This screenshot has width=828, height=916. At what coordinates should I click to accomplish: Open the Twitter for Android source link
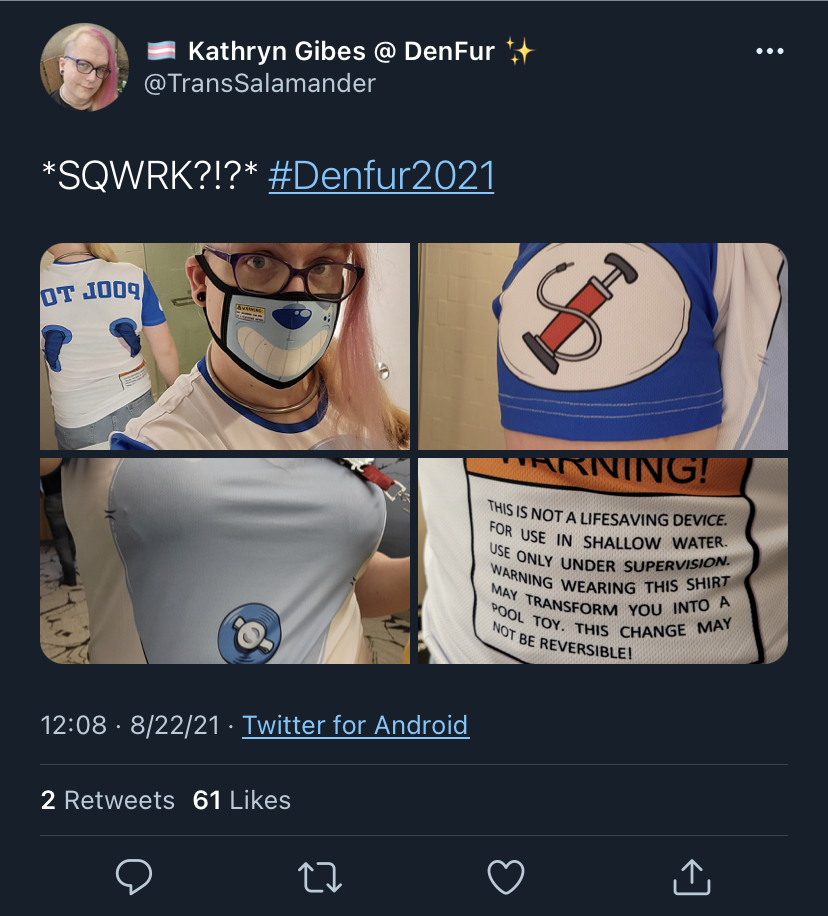[355, 725]
